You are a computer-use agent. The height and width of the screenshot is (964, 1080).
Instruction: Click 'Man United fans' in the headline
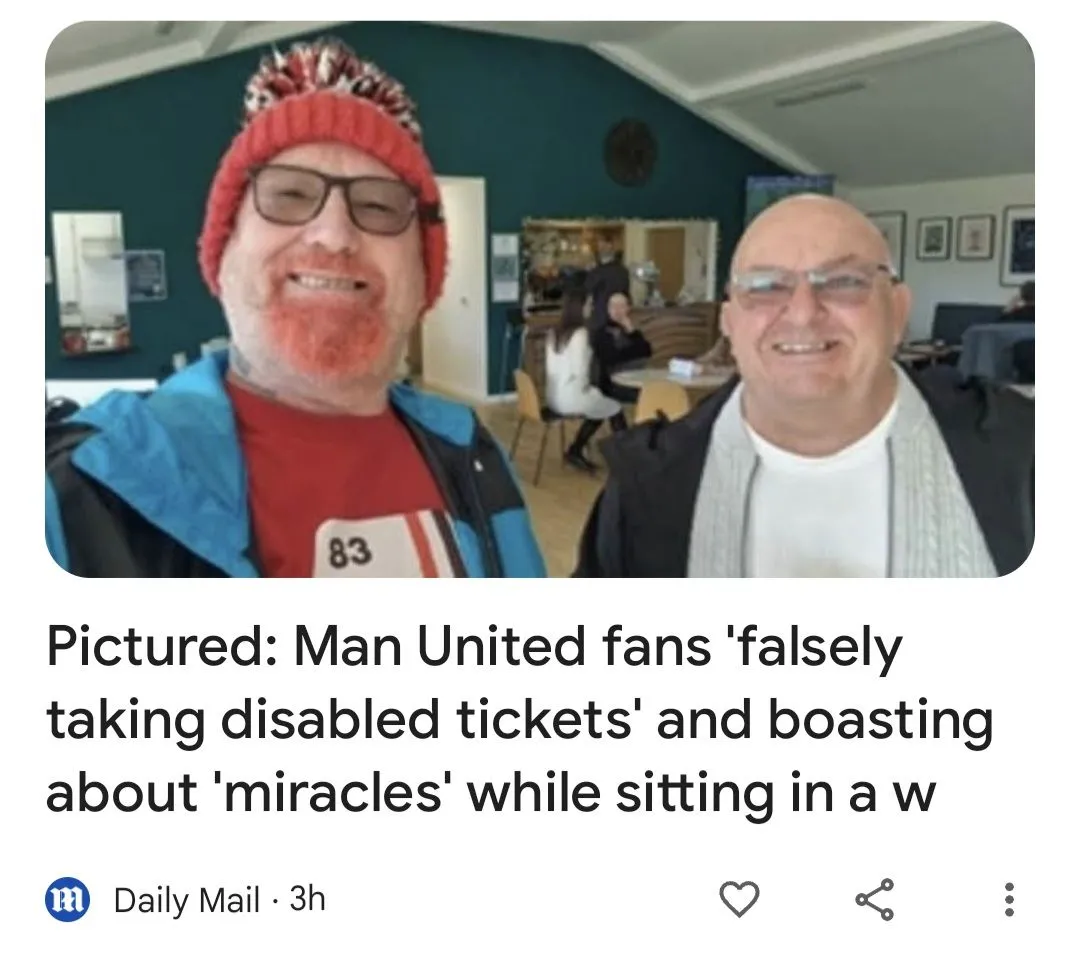pyautogui.click(x=503, y=648)
